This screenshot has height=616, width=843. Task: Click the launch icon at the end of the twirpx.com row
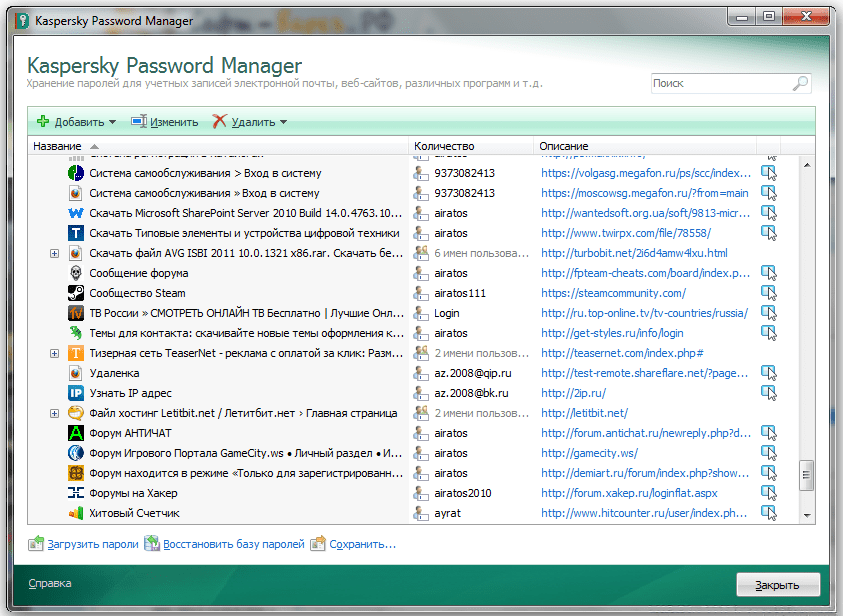[769, 233]
